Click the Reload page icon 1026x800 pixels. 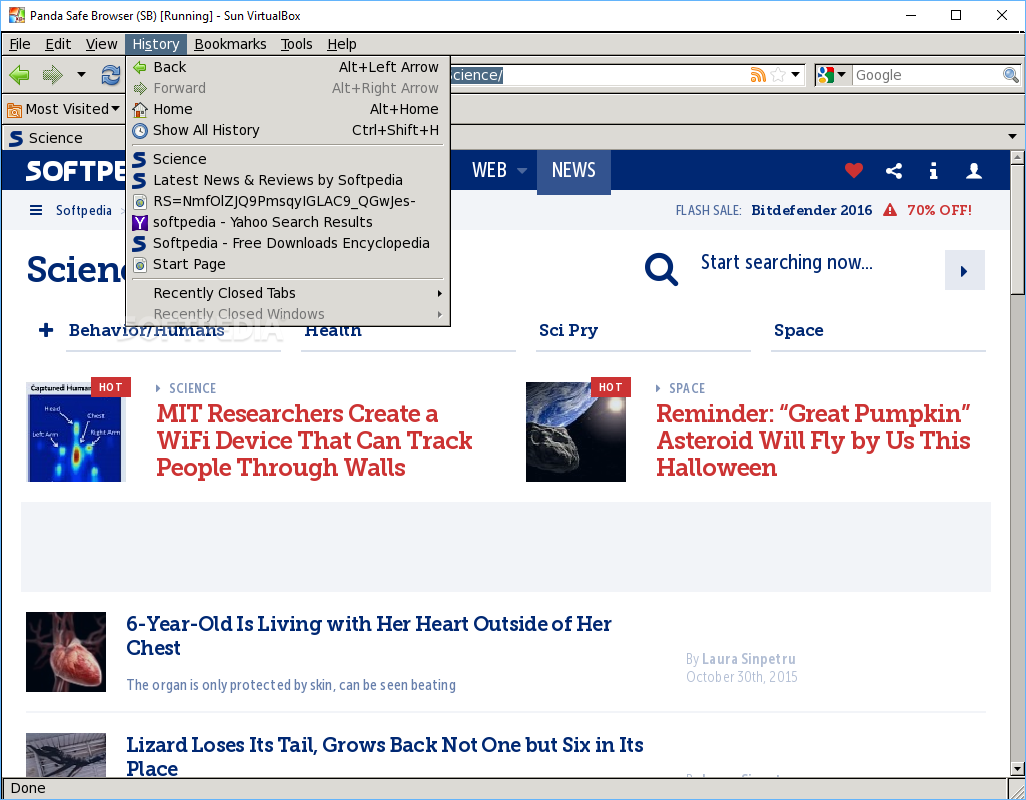tap(111, 75)
